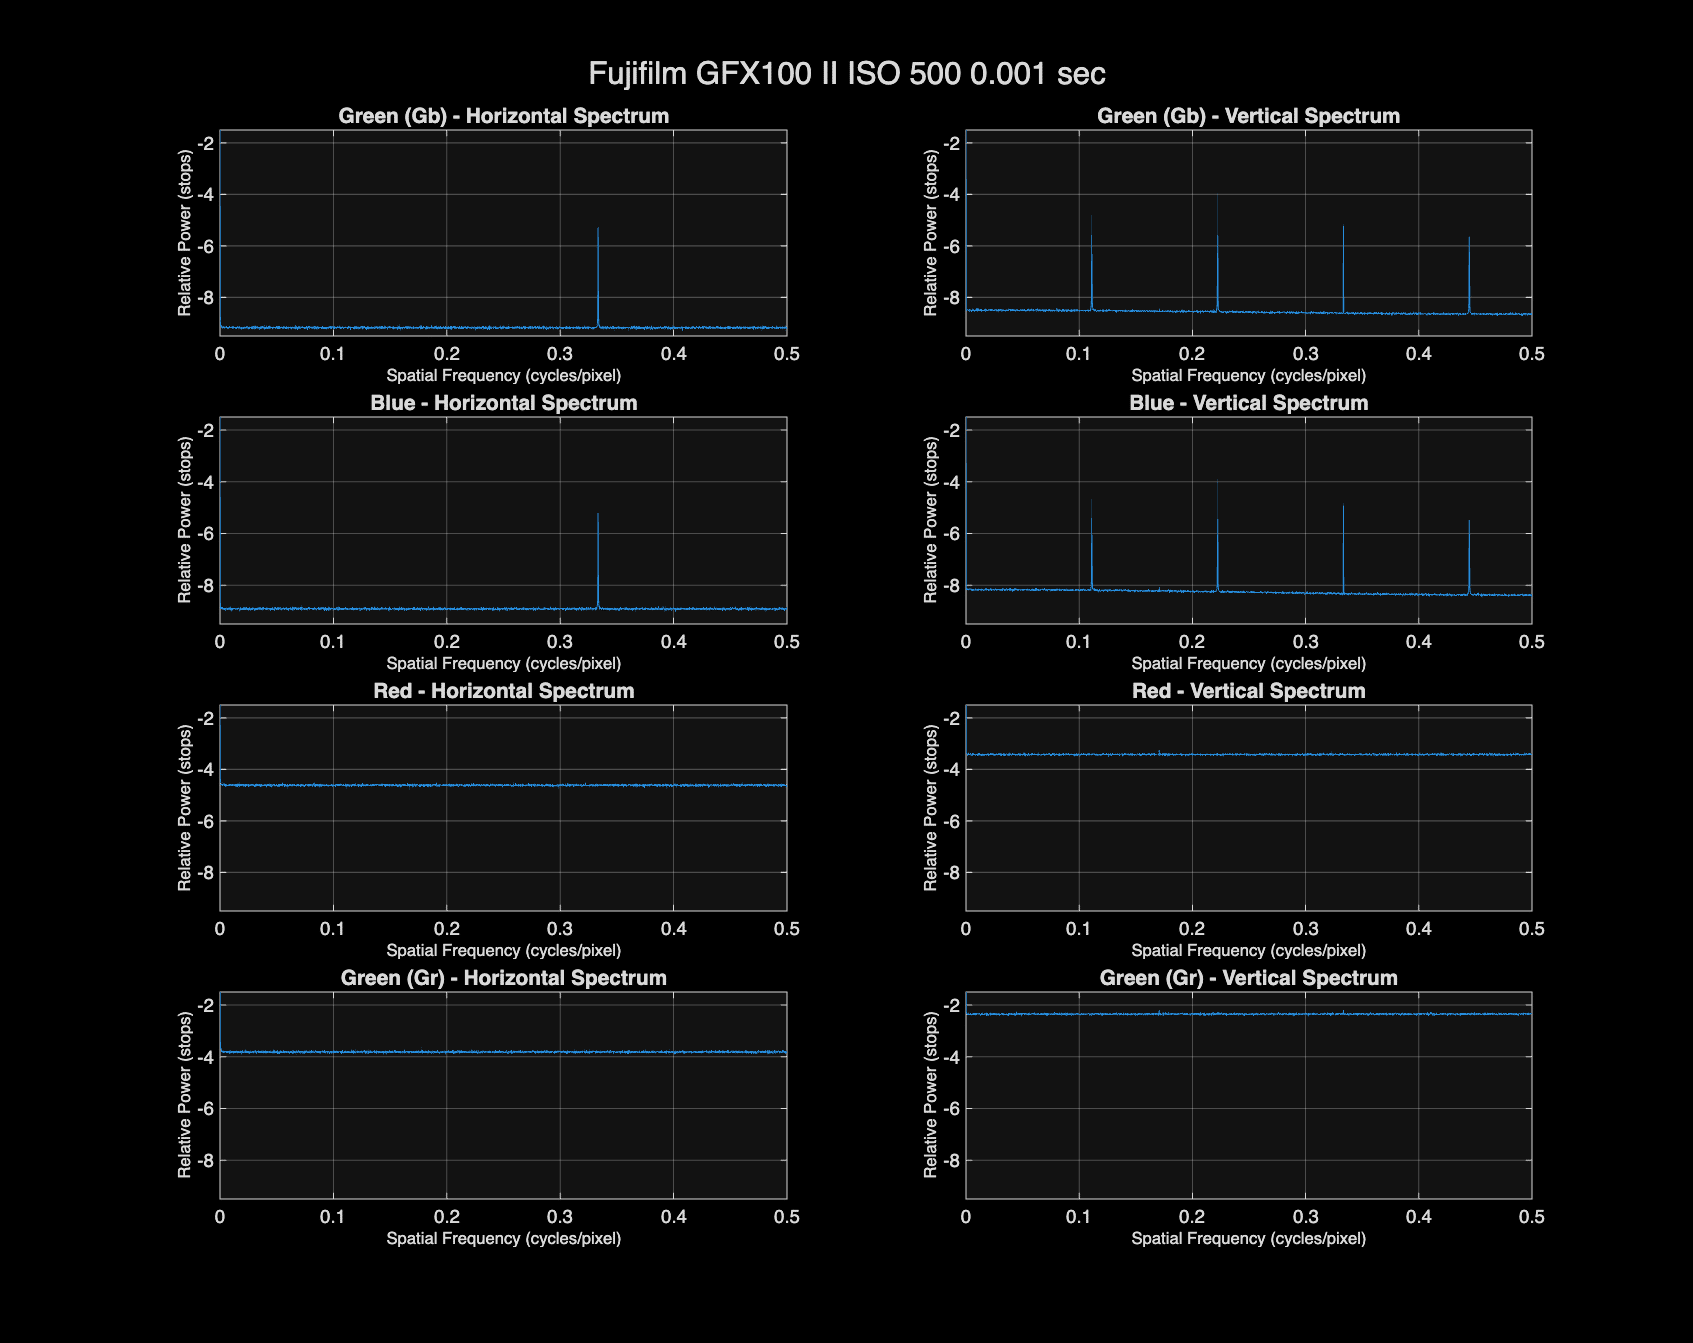1693x1343 pixels.
Task: Click the 0.2 x-tick under Red Horizontal plot
Action: [447, 929]
